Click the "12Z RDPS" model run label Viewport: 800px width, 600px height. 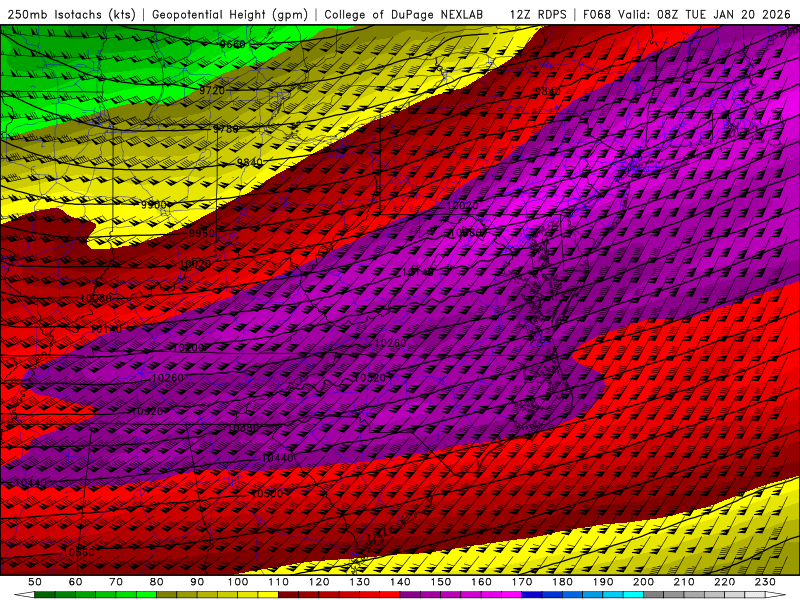(x=538, y=15)
